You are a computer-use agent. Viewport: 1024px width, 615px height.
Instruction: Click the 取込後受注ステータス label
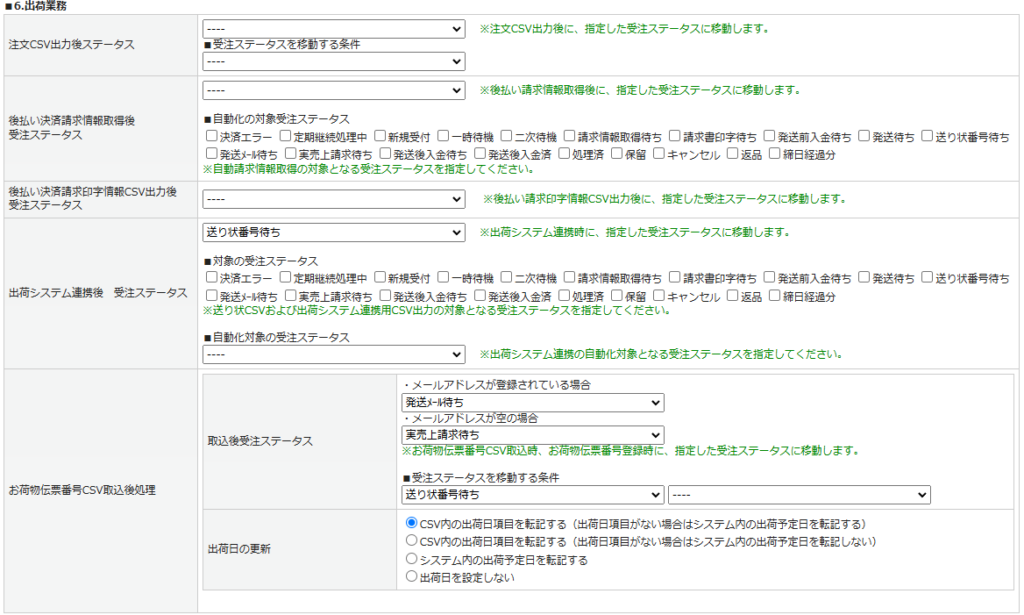point(260,441)
